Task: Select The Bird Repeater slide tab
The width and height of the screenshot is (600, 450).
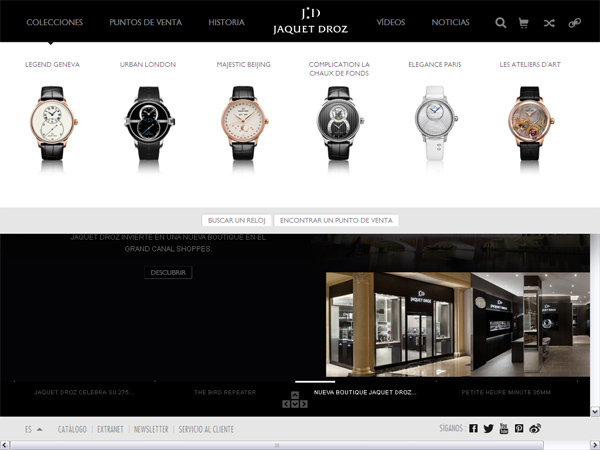Action: pyautogui.click(x=225, y=392)
